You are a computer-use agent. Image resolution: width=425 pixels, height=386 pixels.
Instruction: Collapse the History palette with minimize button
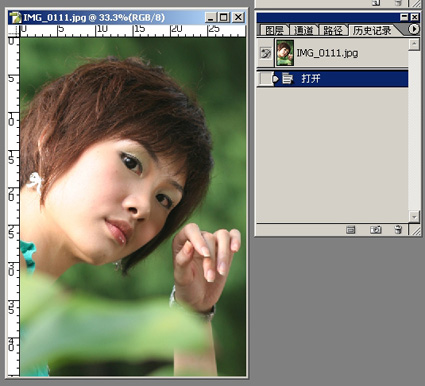point(404,17)
